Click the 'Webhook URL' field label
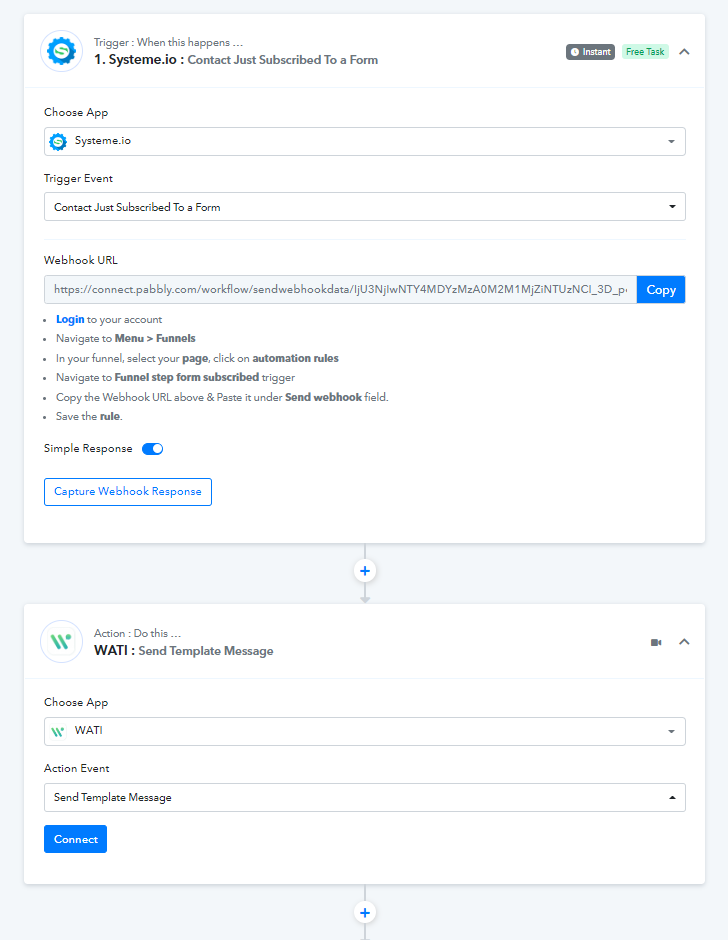 81,260
